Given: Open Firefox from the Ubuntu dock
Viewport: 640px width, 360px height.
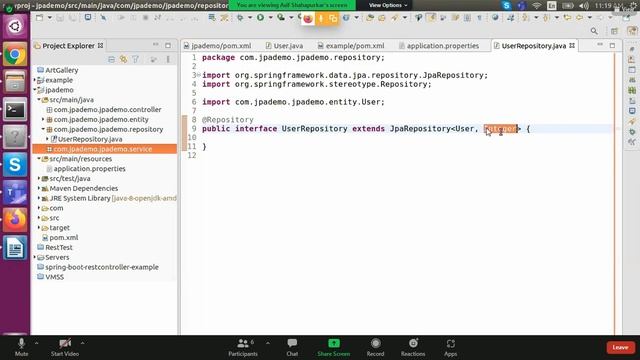Looking at the screenshot, I should 15,220.
